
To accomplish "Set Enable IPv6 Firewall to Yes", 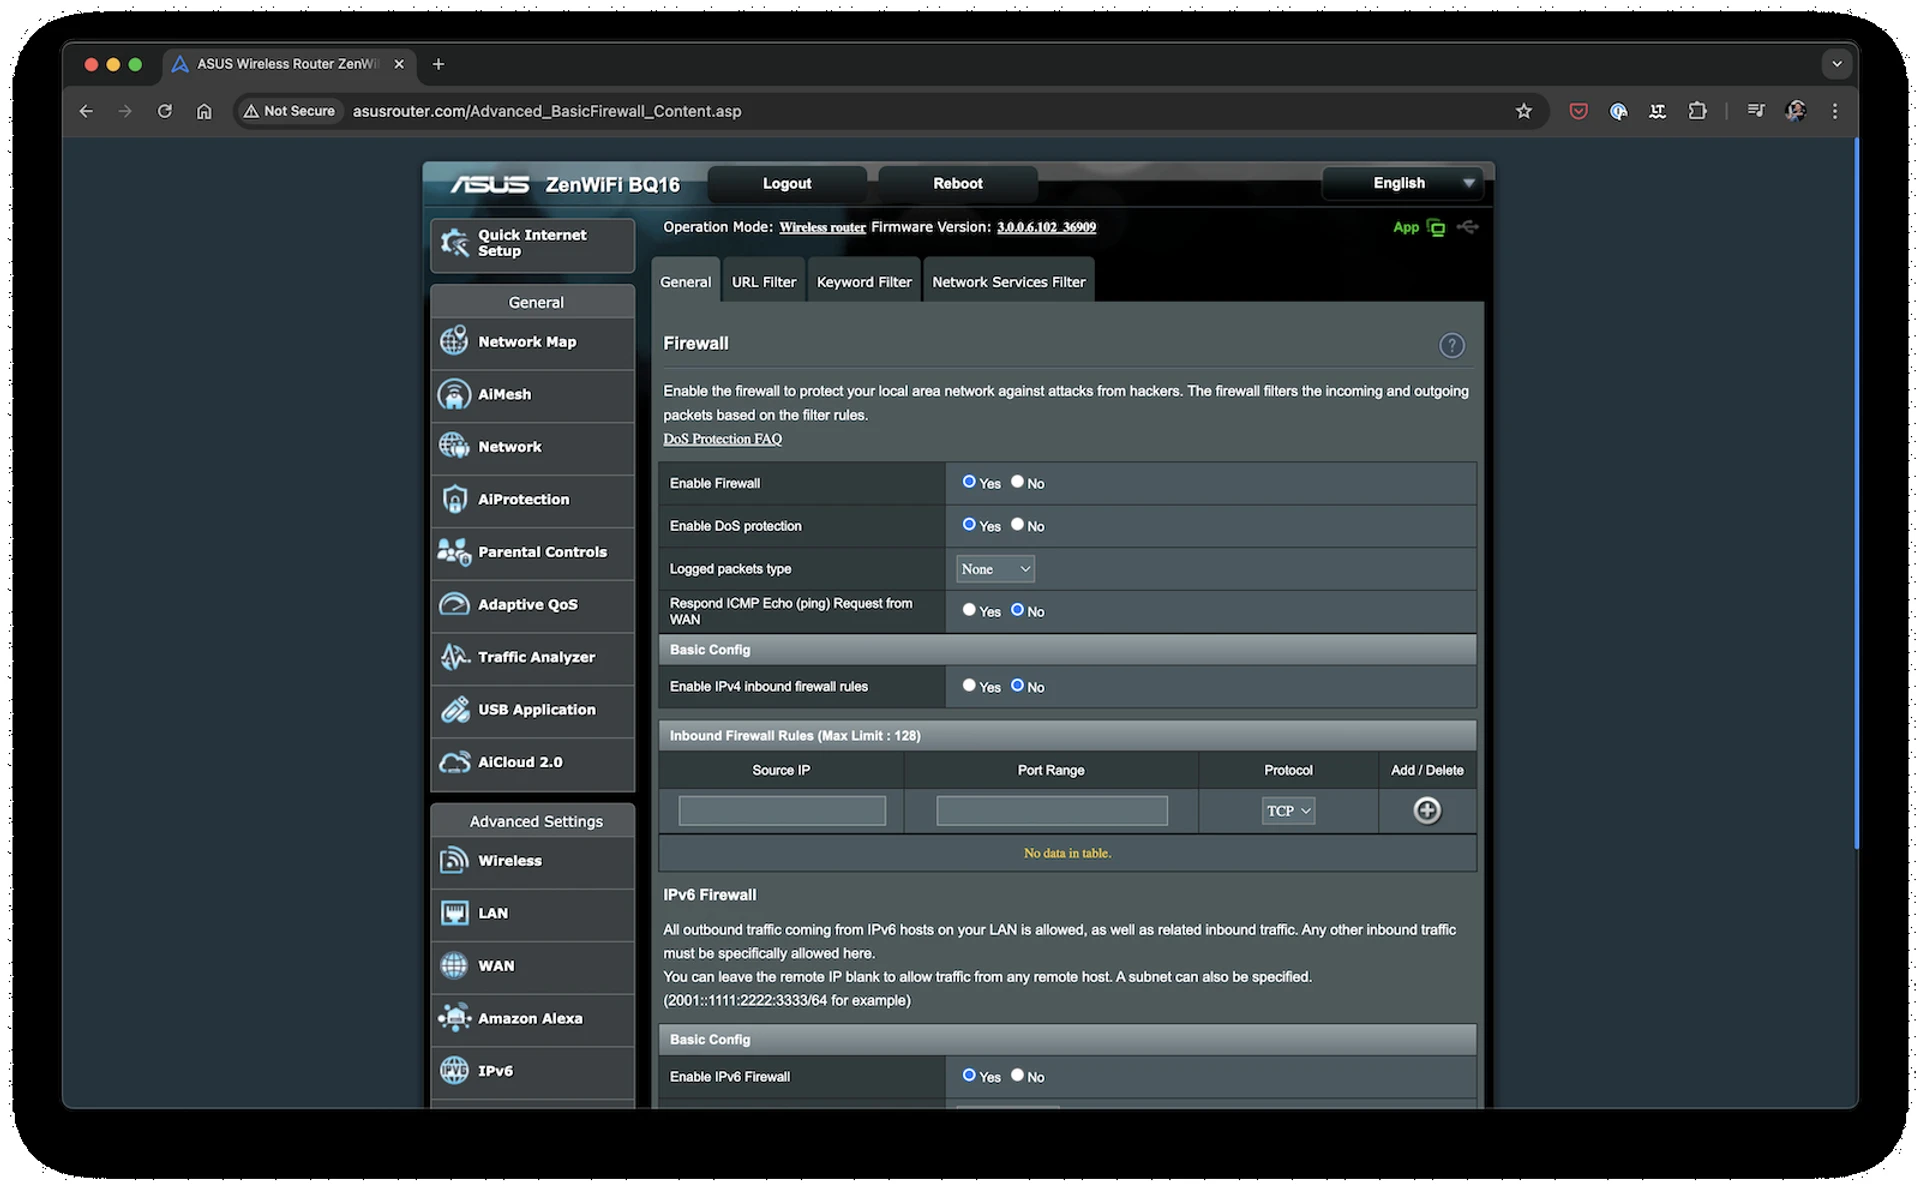I will coord(968,1075).
